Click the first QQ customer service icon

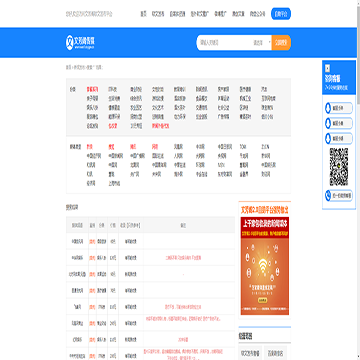click(328, 108)
